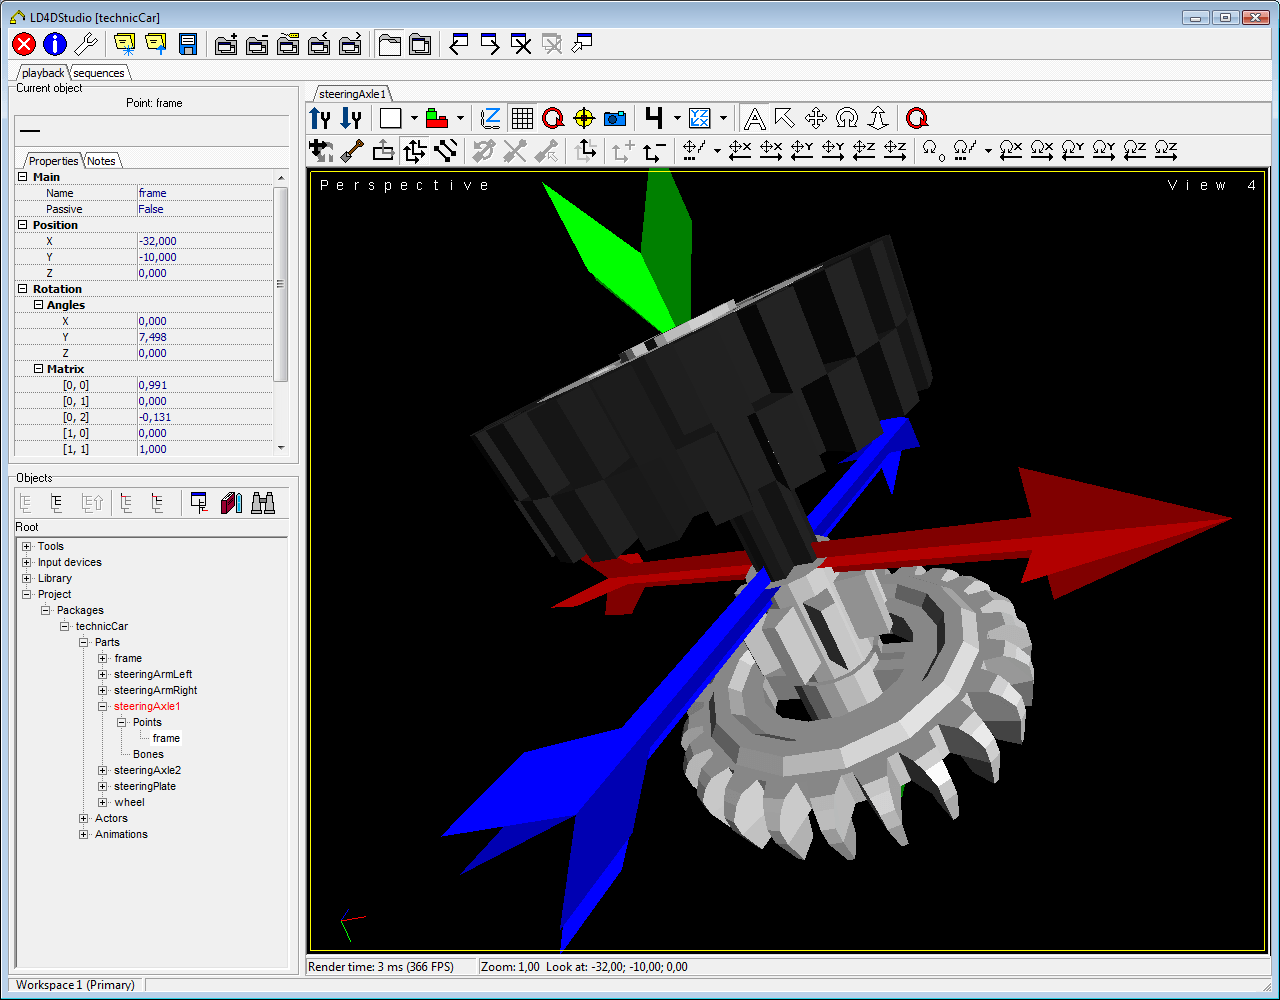Collapse the Rotation property group
This screenshot has height=1000, width=1280.
point(22,289)
